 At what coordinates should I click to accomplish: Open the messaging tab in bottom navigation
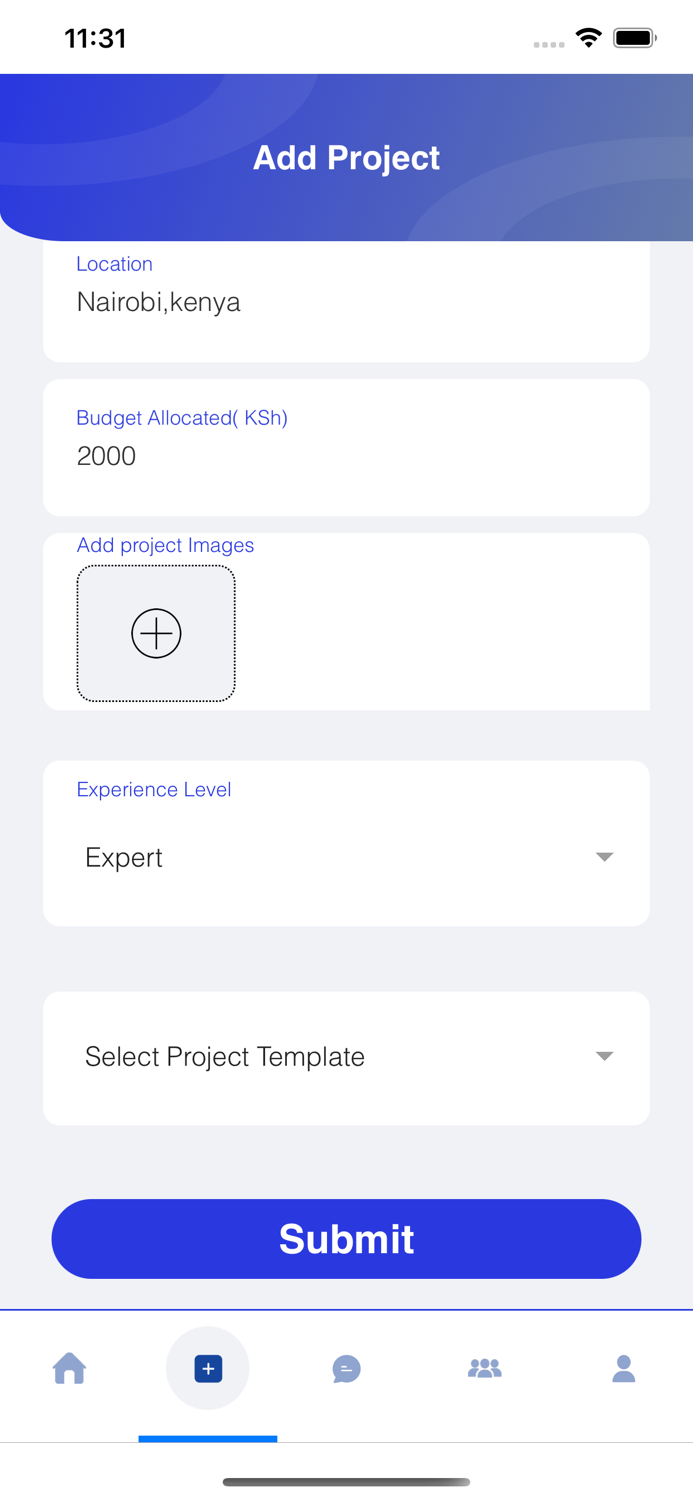[x=346, y=1368]
